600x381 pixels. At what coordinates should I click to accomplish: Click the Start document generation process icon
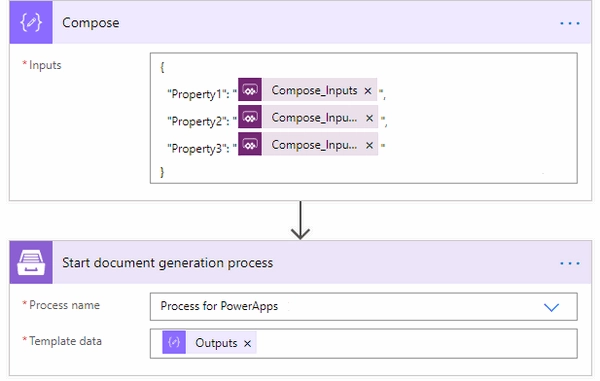[x=31, y=262]
